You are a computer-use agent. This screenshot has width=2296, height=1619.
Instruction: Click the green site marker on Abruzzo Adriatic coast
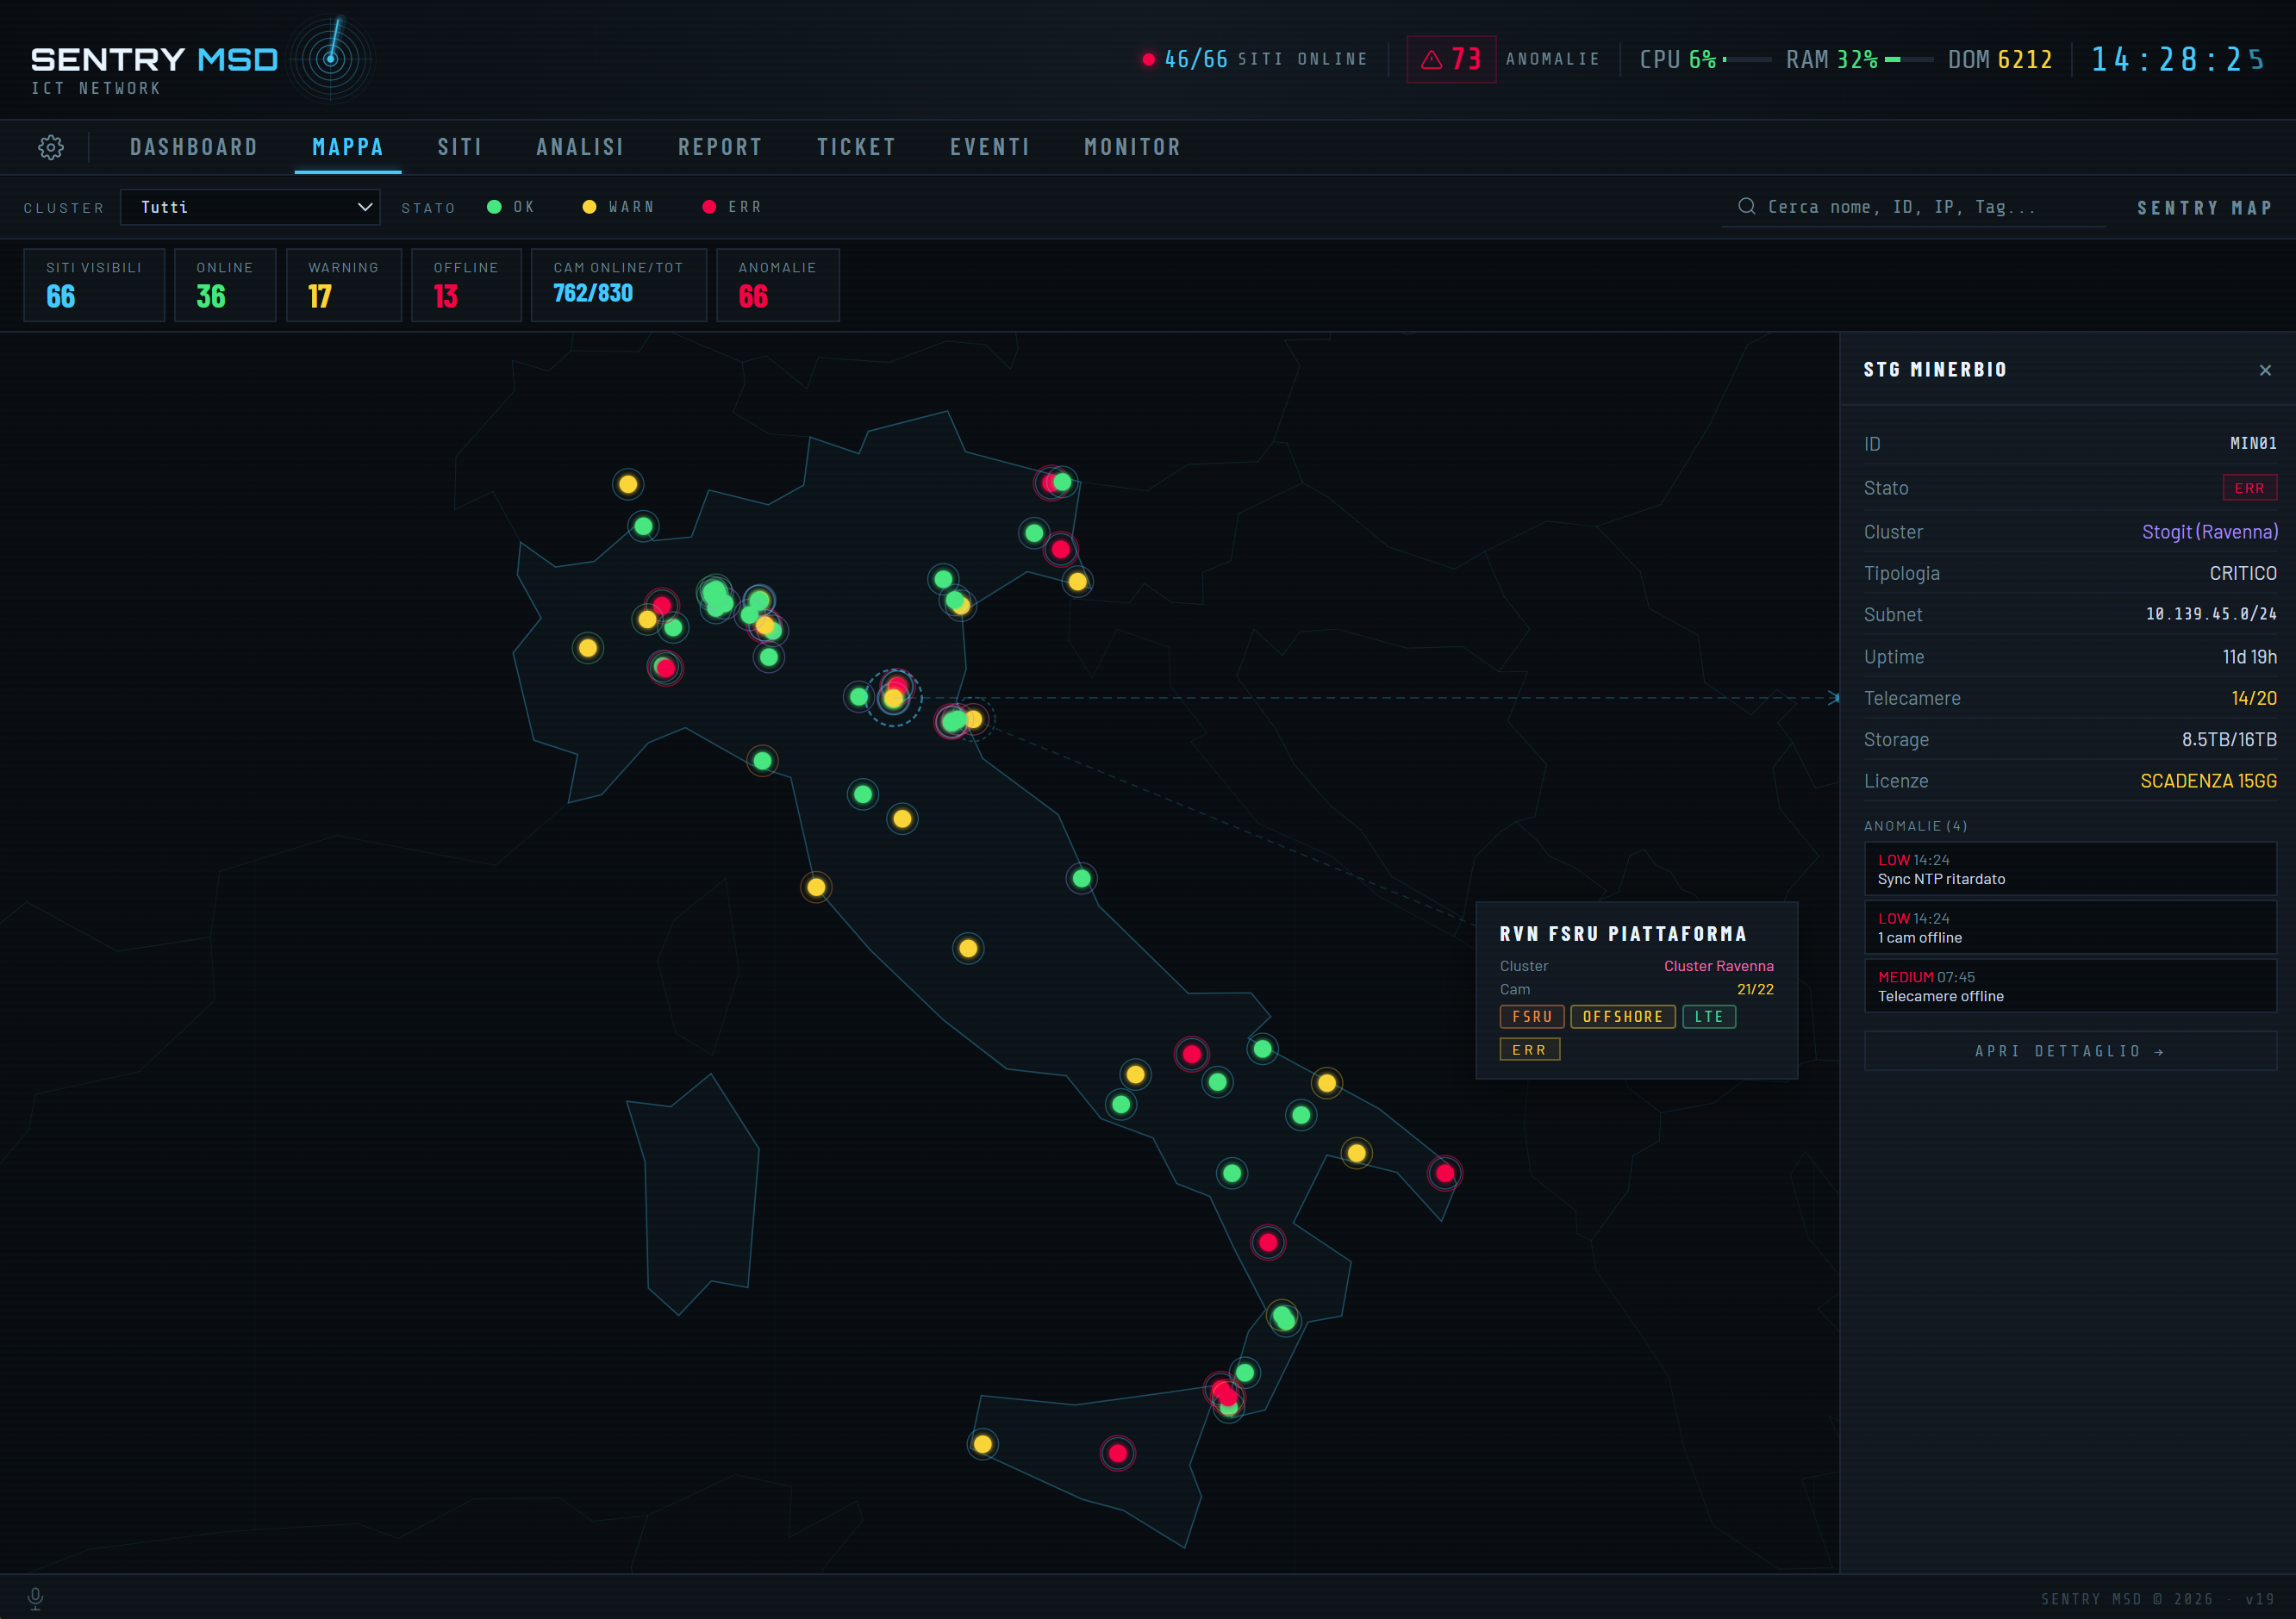tap(1081, 879)
